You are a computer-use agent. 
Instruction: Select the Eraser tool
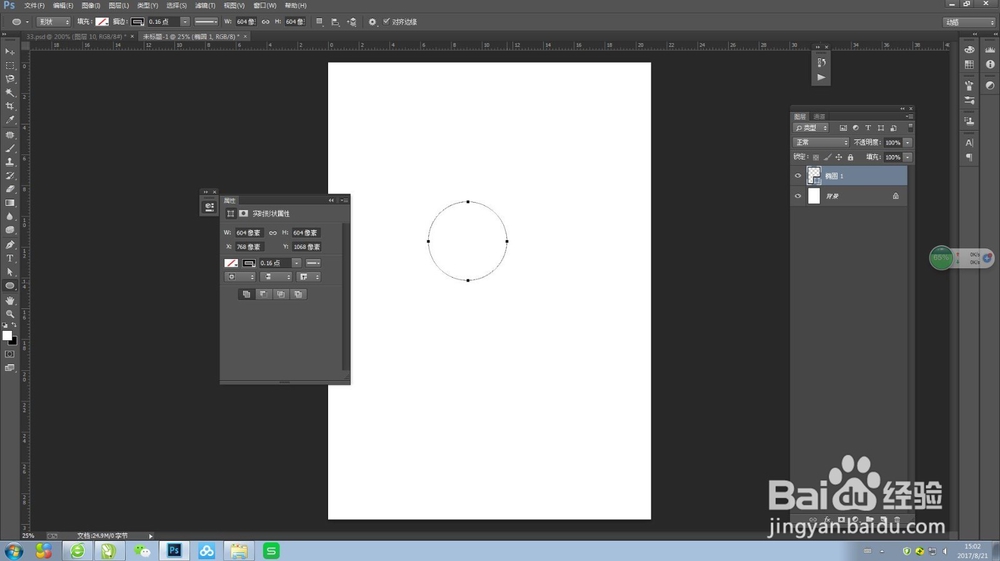tap(10, 189)
